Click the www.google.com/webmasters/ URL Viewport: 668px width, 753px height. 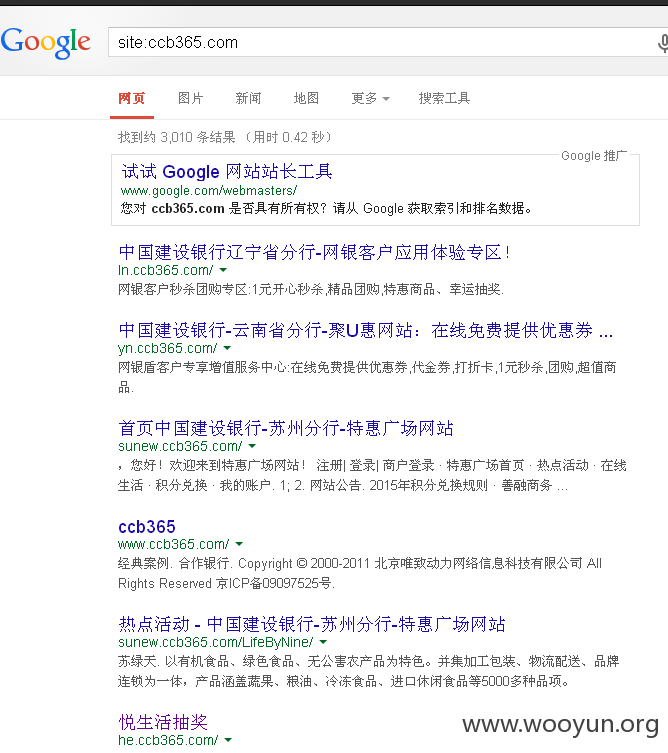(x=209, y=191)
